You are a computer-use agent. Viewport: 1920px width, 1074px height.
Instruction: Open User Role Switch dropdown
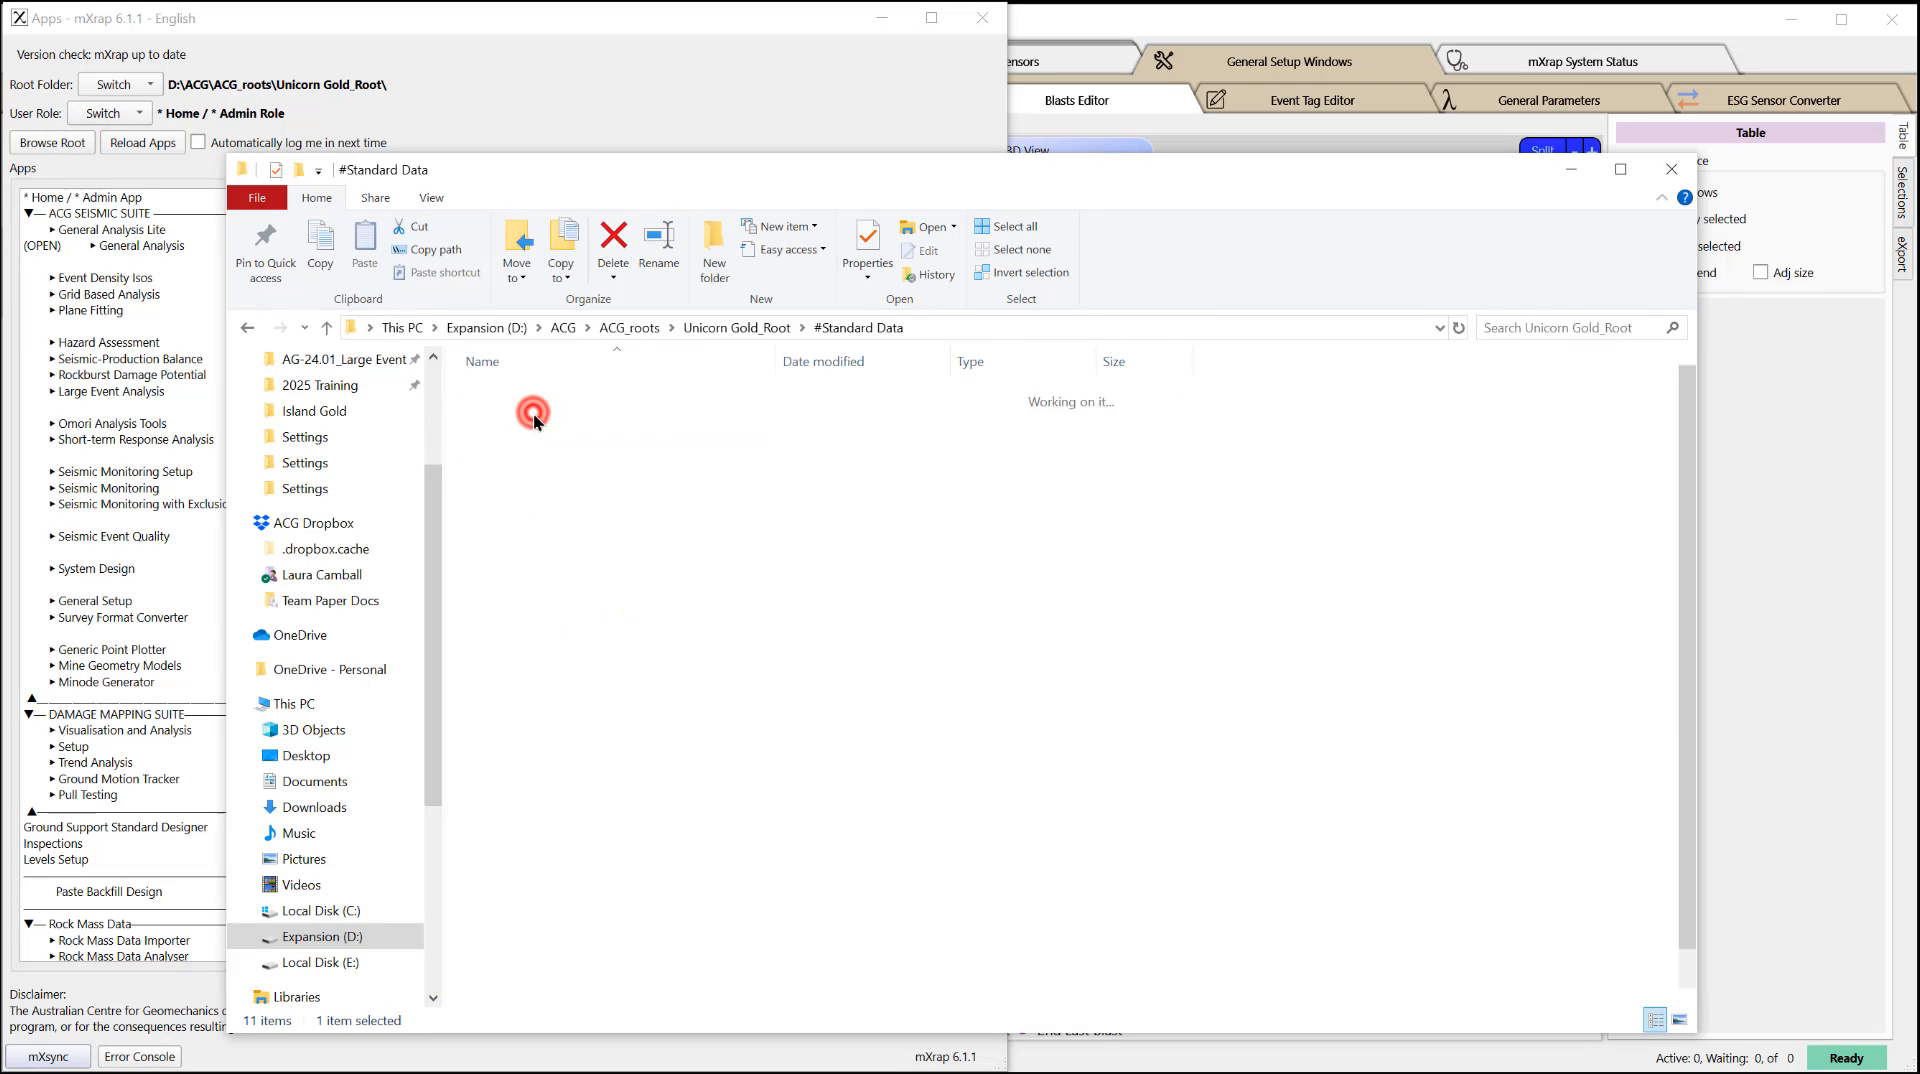[x=110, y=113]
